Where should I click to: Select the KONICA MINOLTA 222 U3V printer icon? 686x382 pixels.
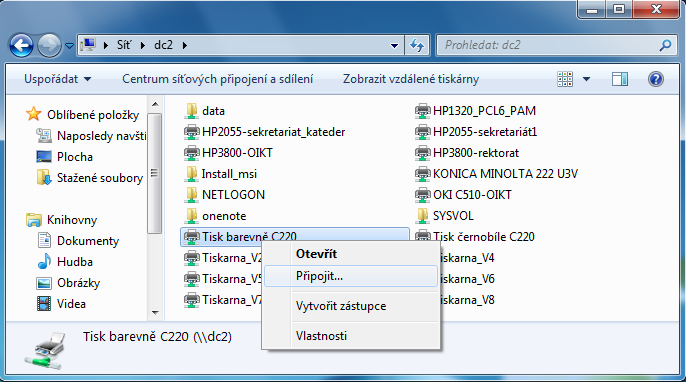pos(423,174)
